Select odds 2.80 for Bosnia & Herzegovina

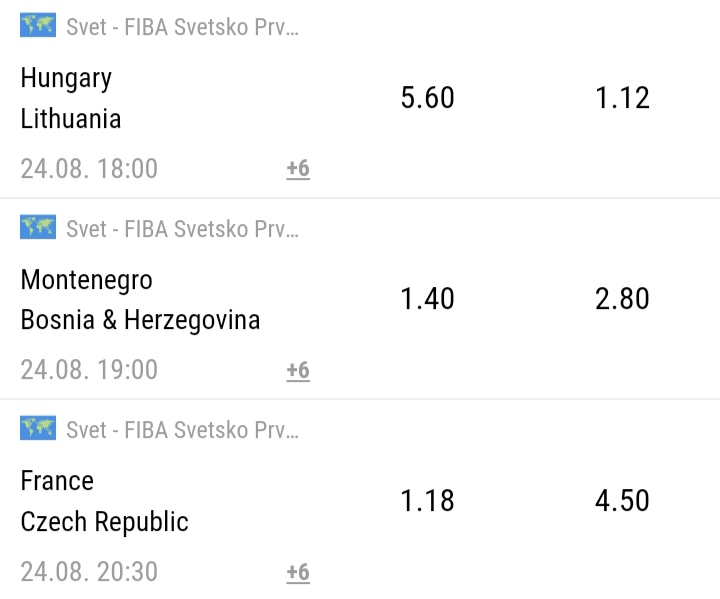click(x=622, y=299)
